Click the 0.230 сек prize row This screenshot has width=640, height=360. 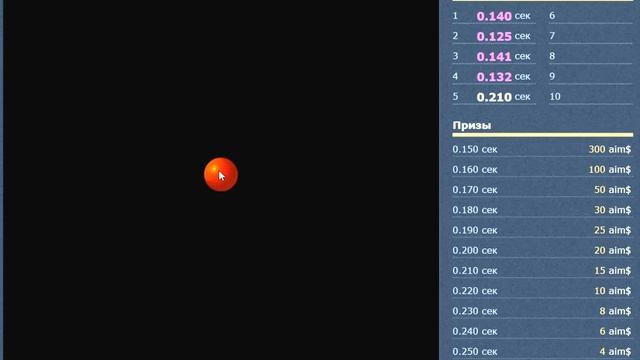(542, 311)
